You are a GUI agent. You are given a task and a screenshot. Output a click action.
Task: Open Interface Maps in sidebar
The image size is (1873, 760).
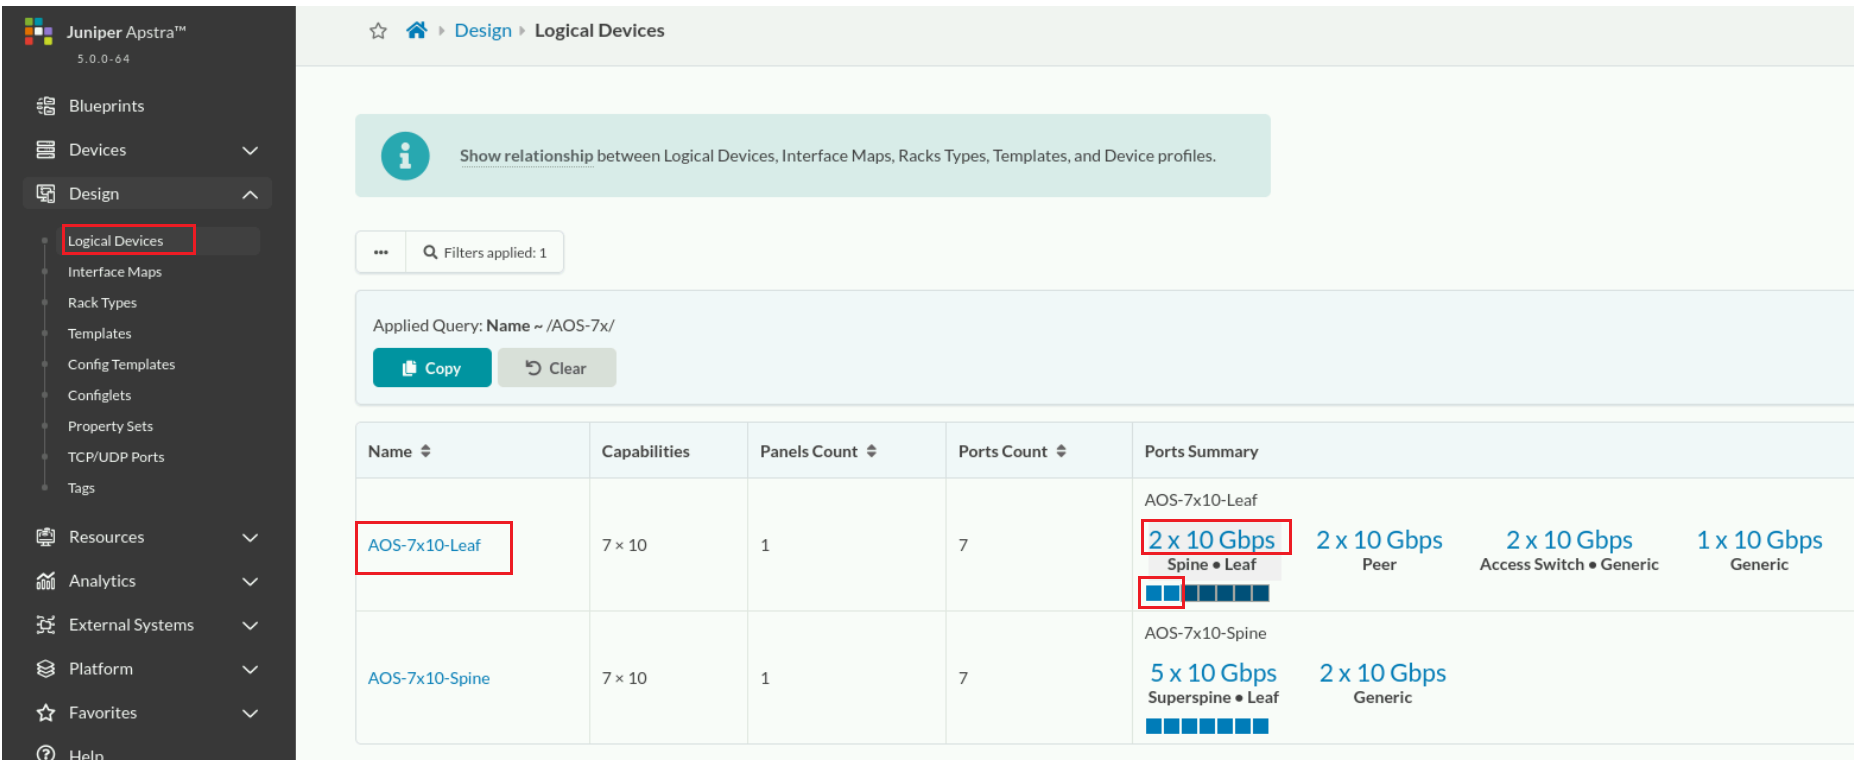pos(114,272)
